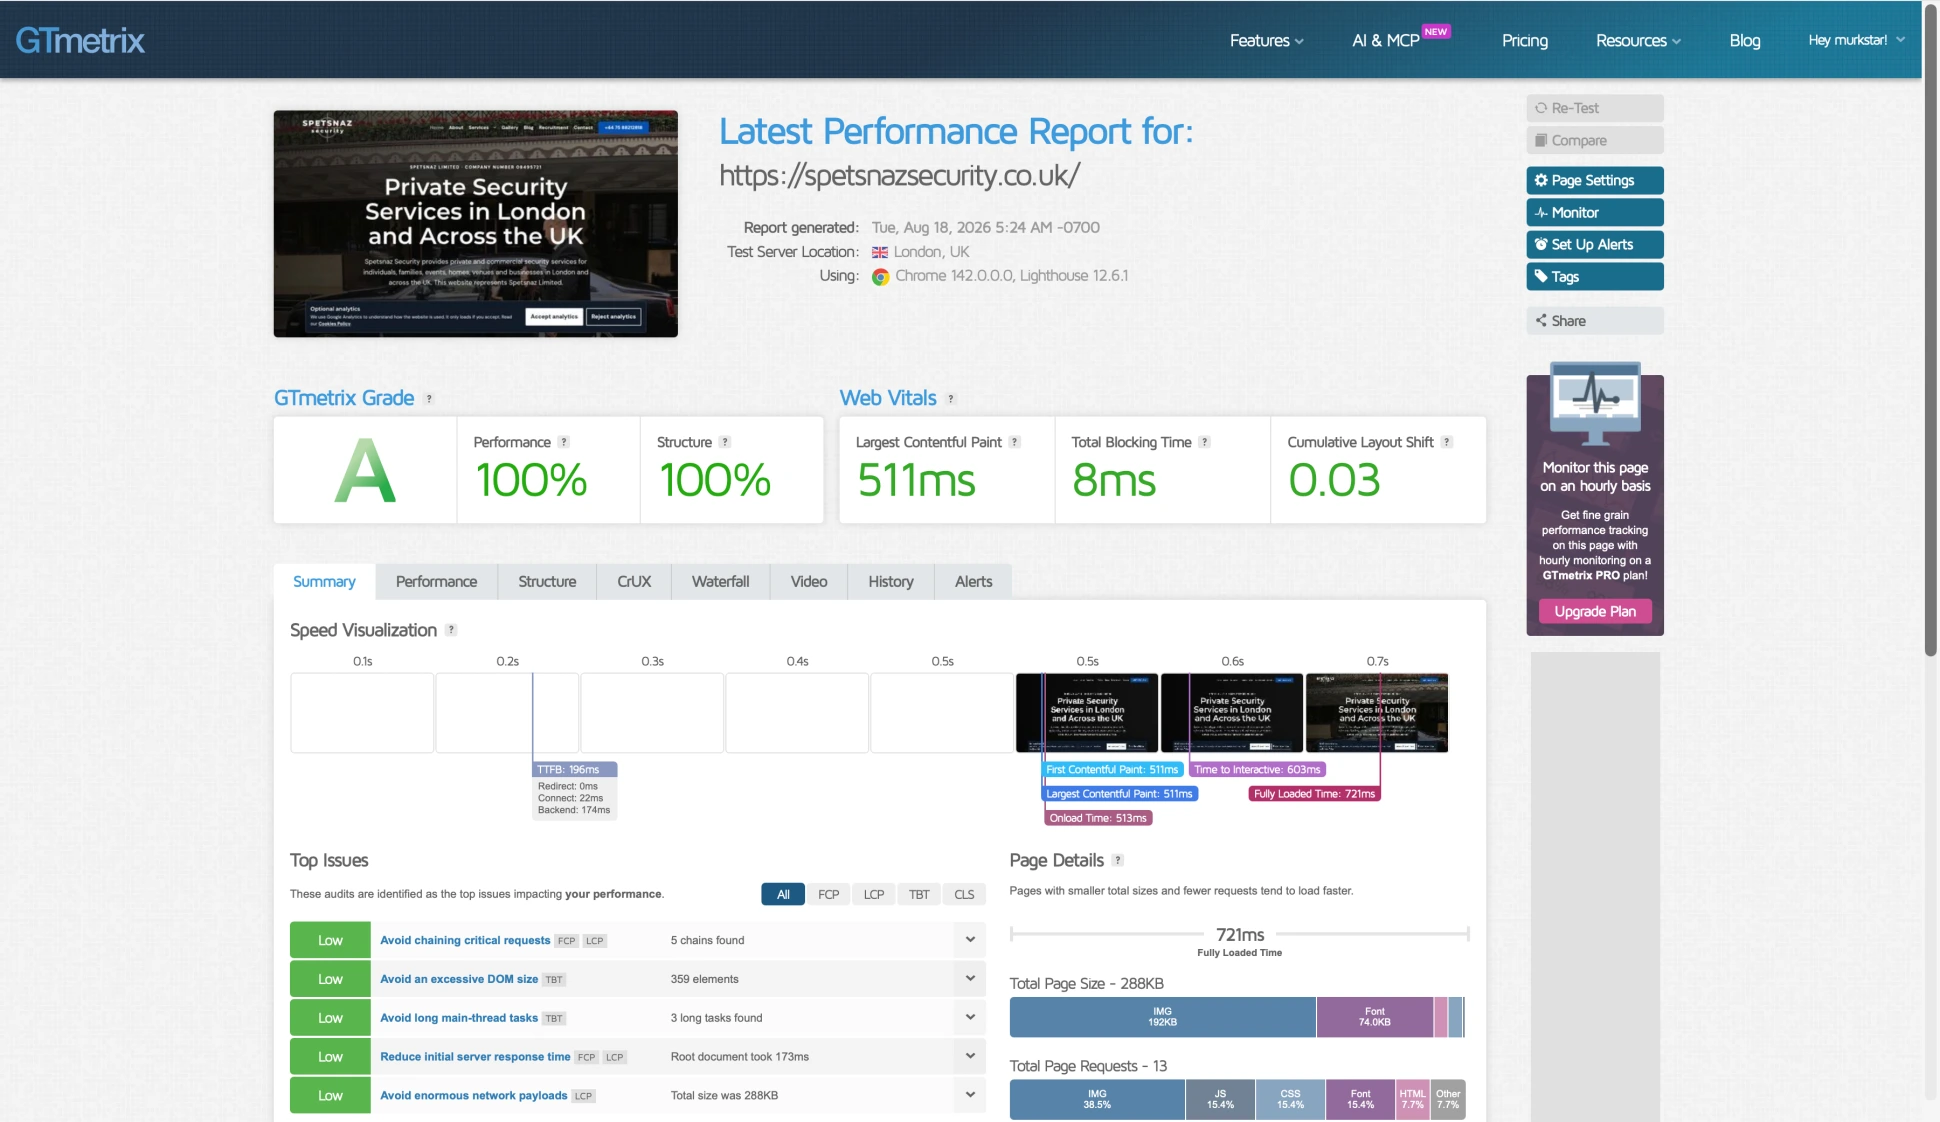
Task: Open the Avoid enormous network payloads link
Action: click(473, 1096)
